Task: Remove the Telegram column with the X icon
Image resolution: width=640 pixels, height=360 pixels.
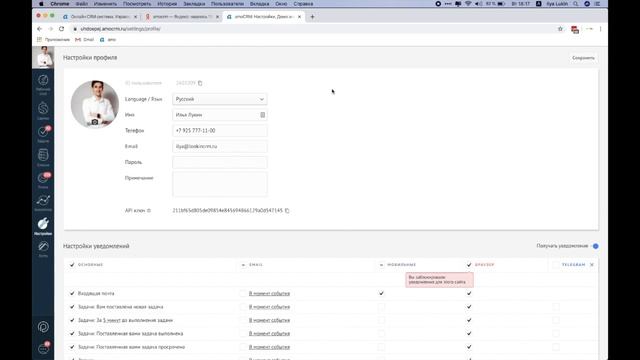Action: pyautogui.click(x=592, y=265)
